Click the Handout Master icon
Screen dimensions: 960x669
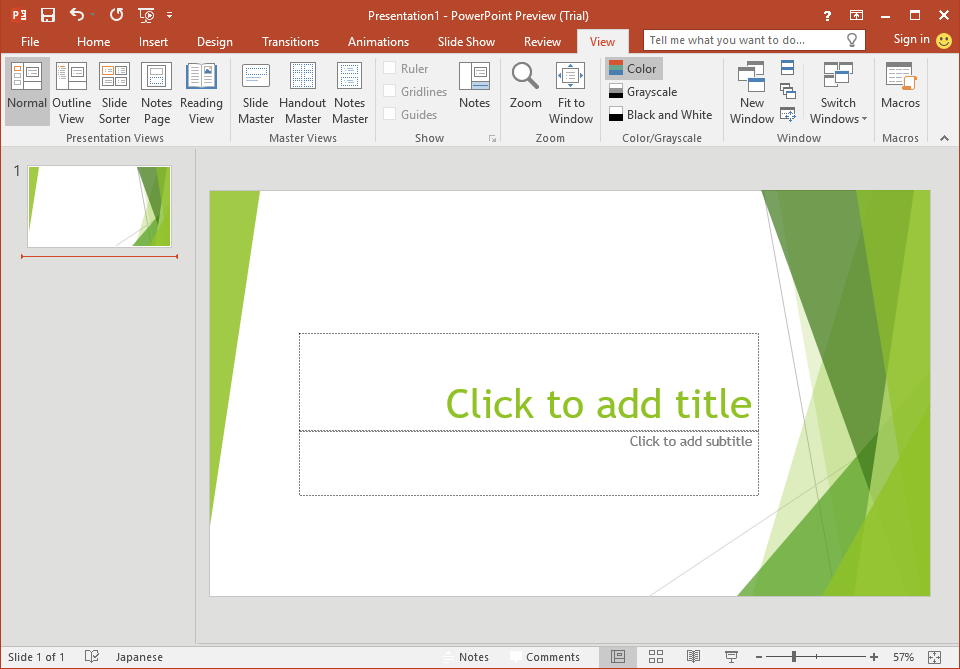tap(302, 92)
